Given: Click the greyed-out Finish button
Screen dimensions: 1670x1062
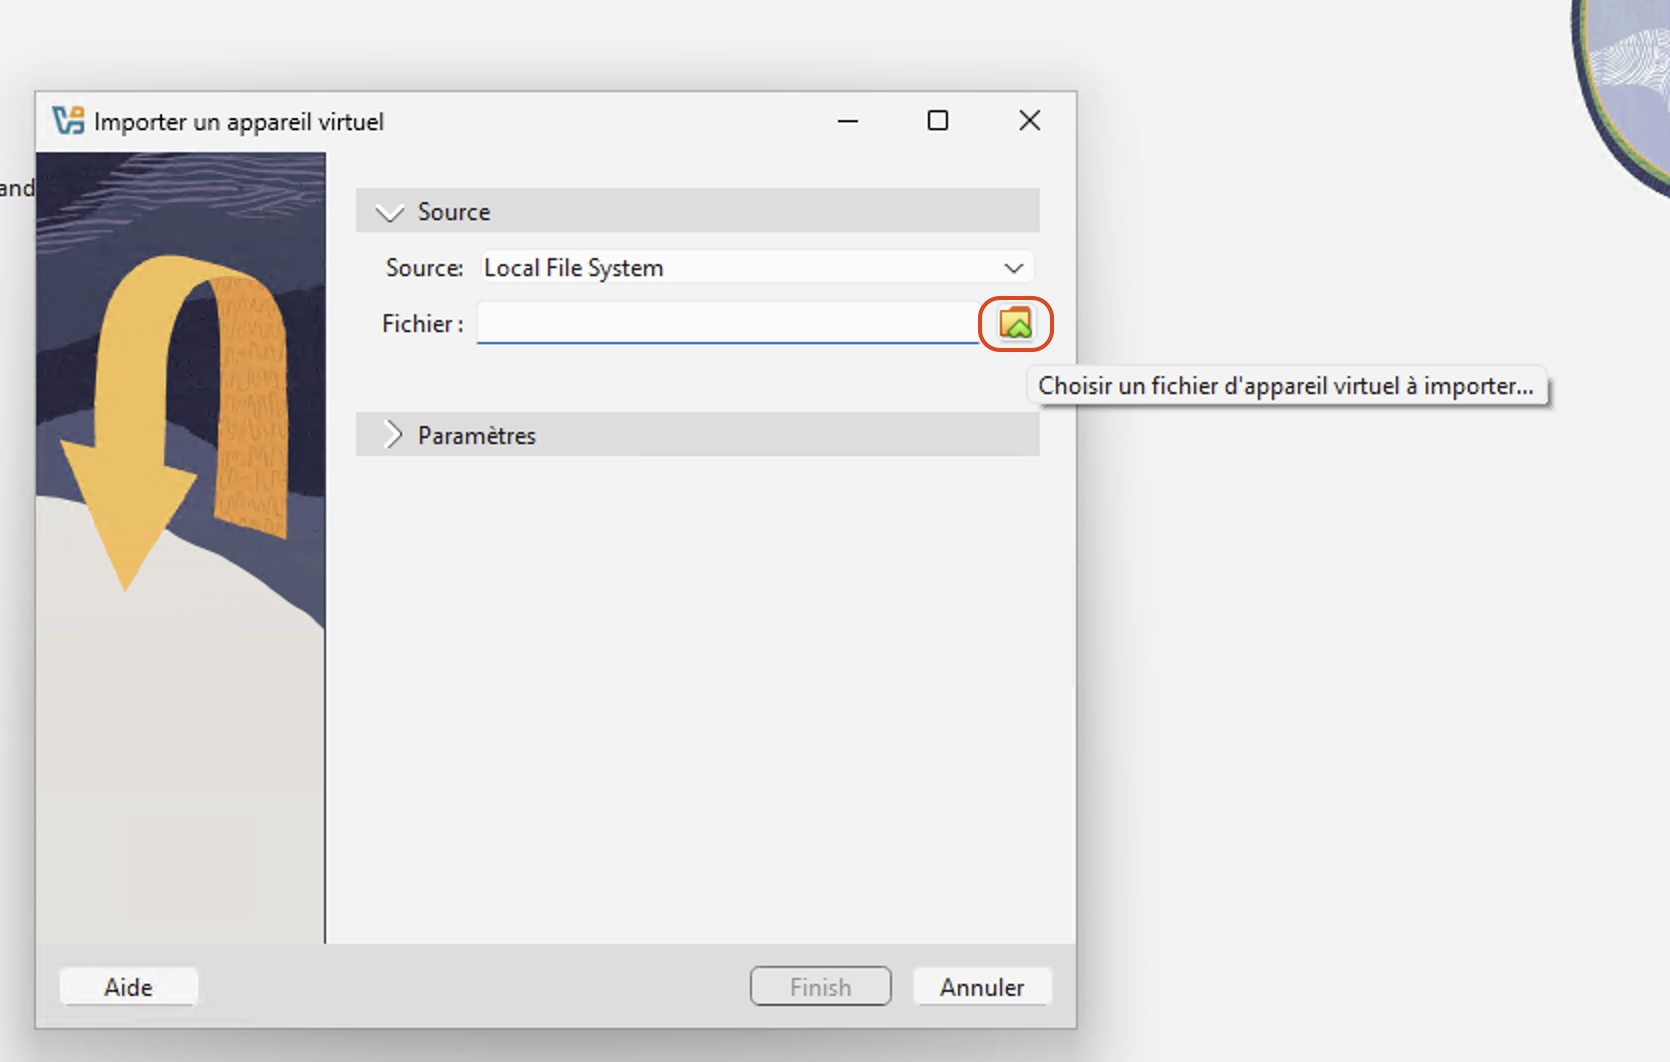Looking at the screenshot, I should pyautogui.click(x=820, y=987).
